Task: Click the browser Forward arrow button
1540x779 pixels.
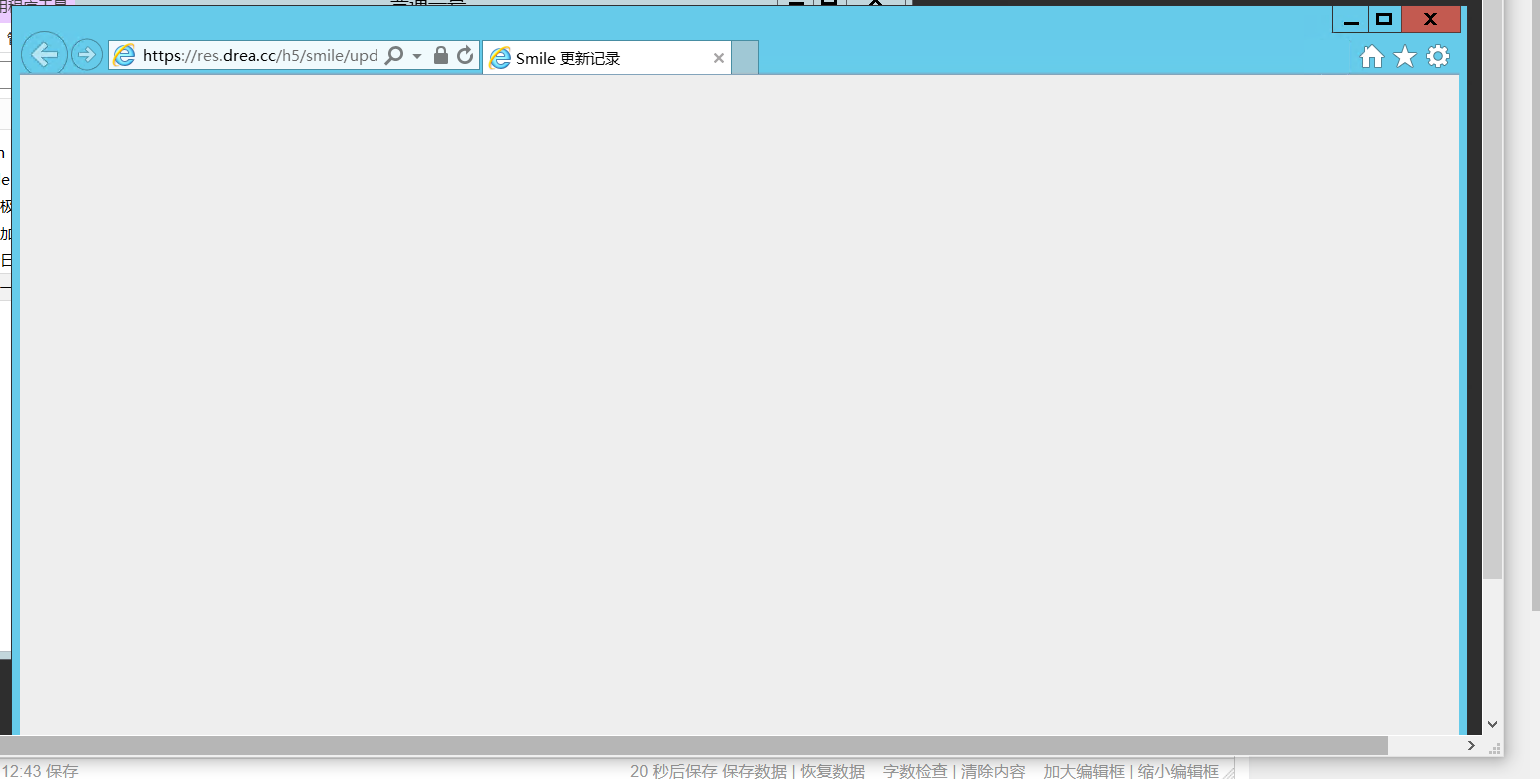Action: [x=87, y=55]
